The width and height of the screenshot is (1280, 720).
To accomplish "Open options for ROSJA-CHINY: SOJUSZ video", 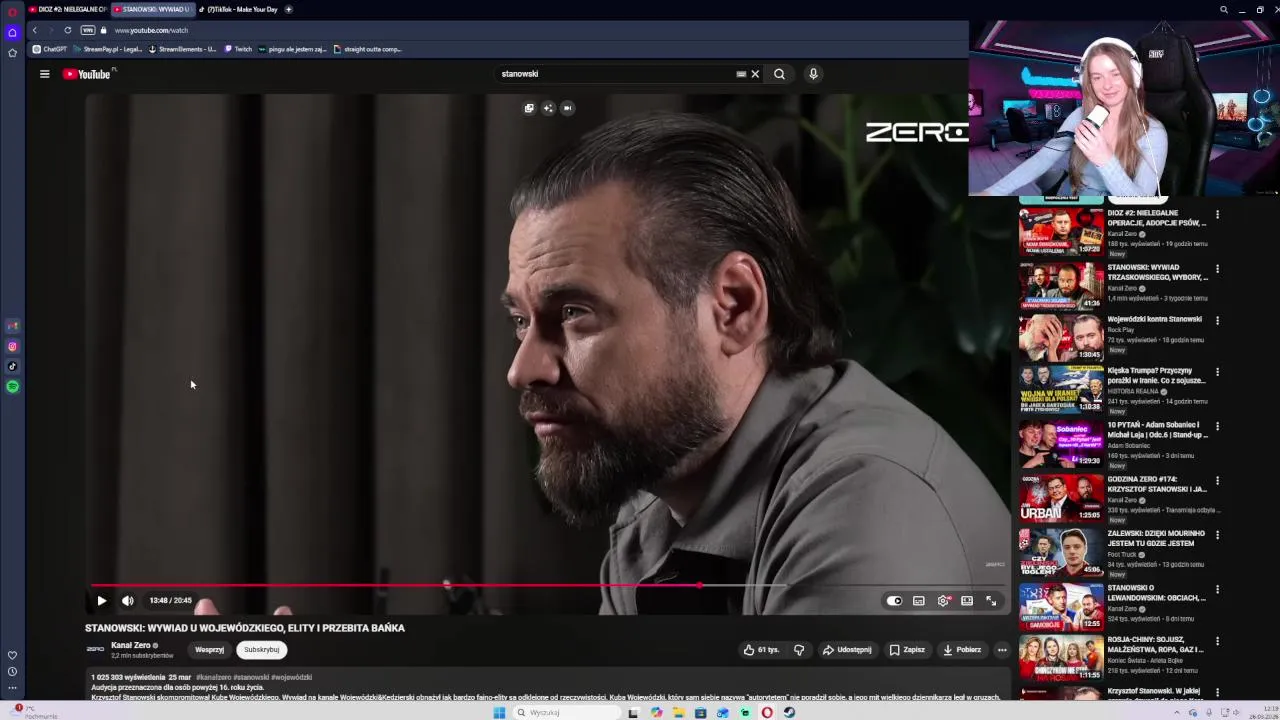I will pos(1217,642).
